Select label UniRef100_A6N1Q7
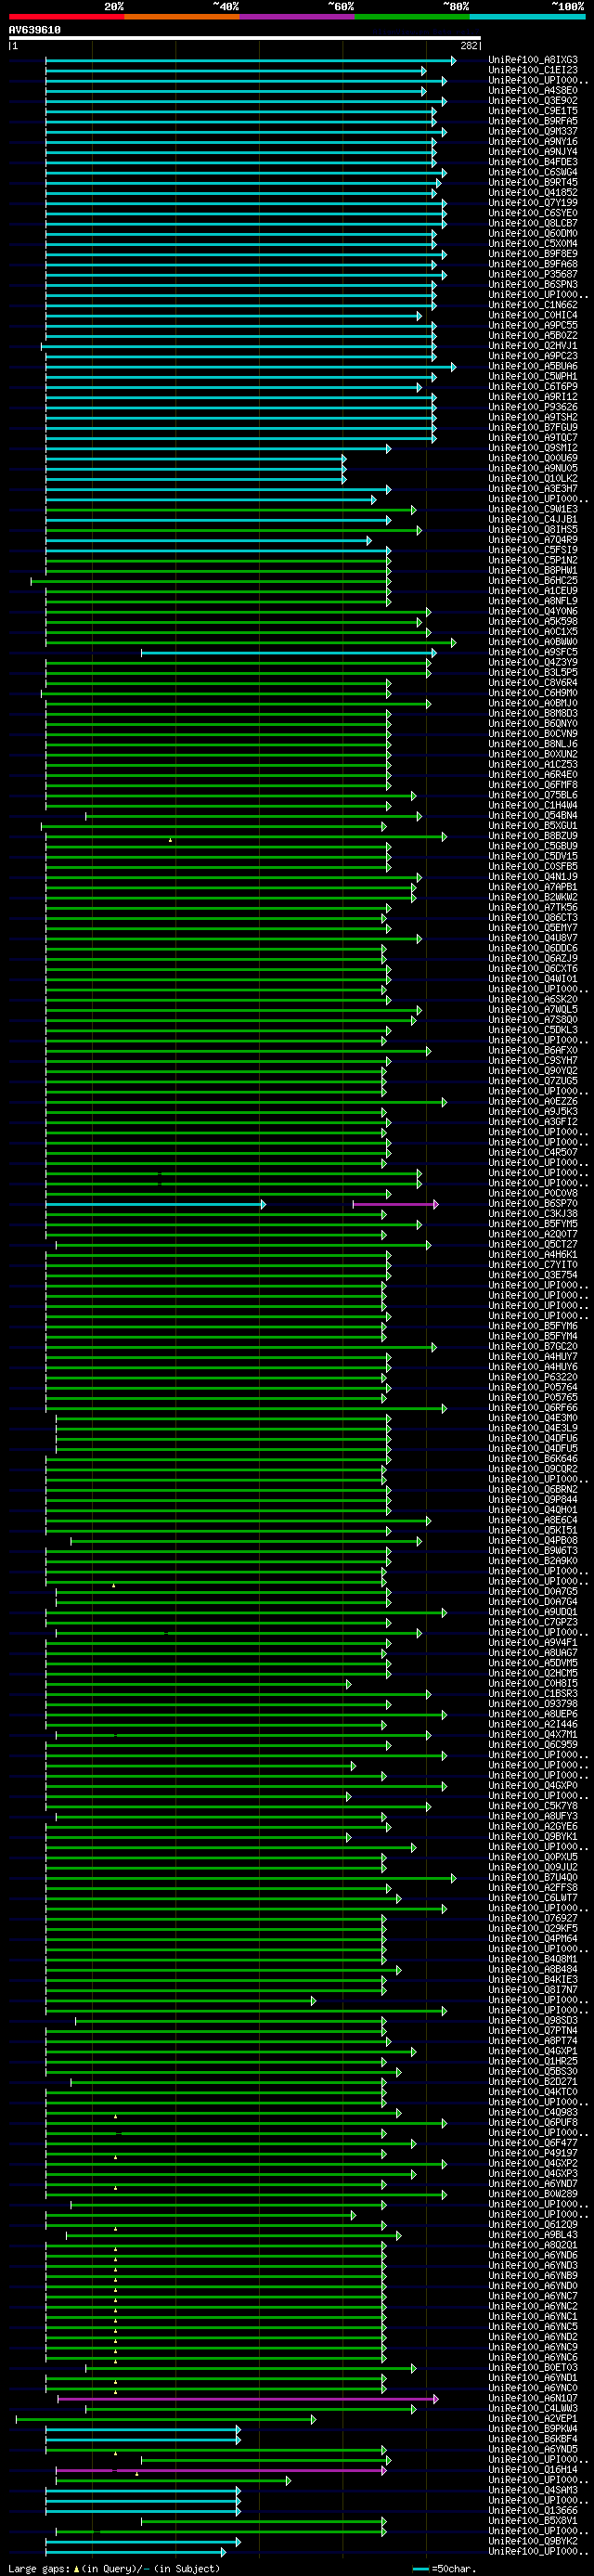 (533, 2398)
